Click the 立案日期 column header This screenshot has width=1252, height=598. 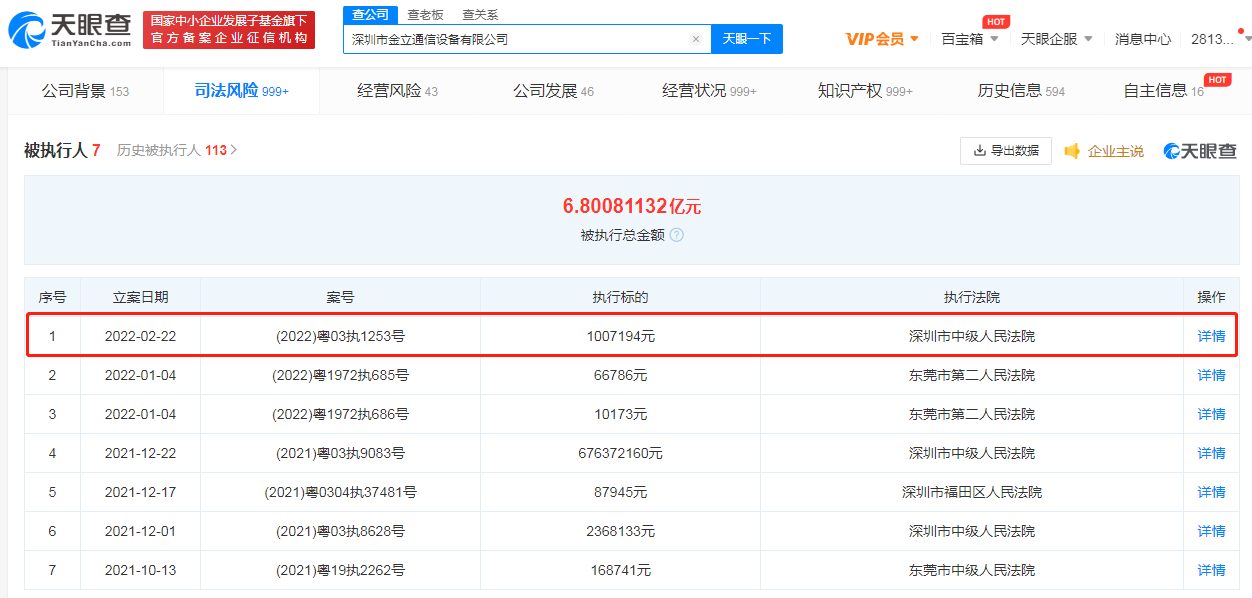coord(140,297)
